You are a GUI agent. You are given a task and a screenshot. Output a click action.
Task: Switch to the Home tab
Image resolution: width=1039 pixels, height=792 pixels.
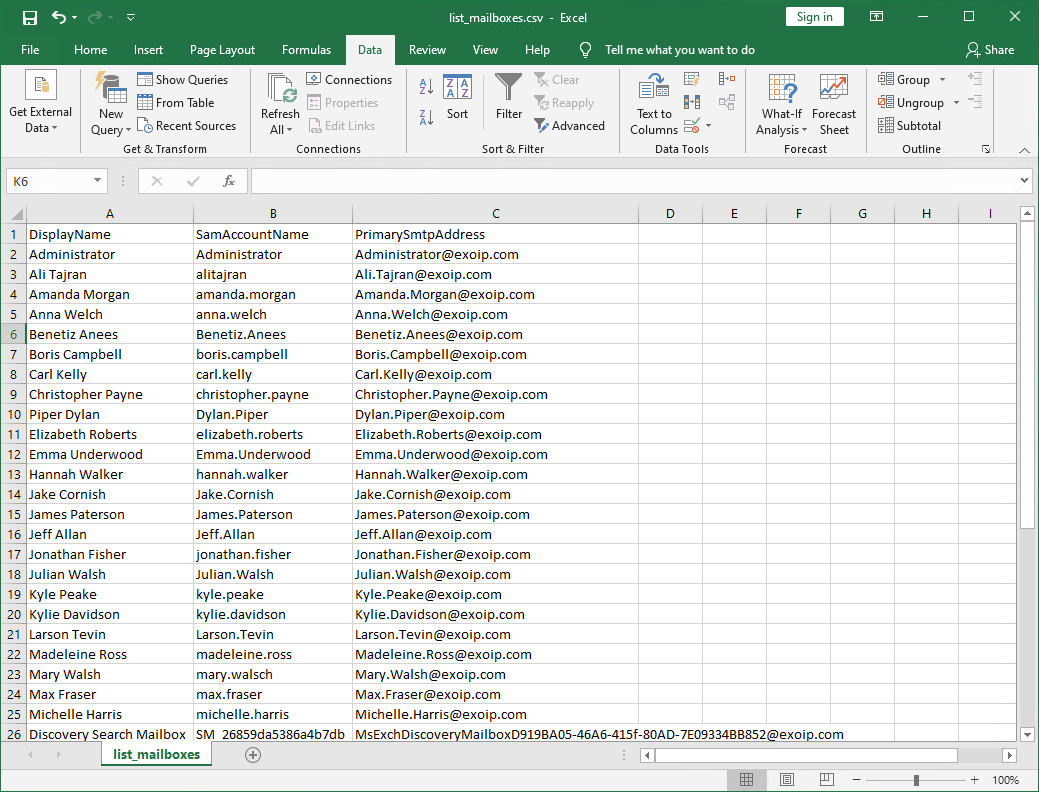click(91, 50)
